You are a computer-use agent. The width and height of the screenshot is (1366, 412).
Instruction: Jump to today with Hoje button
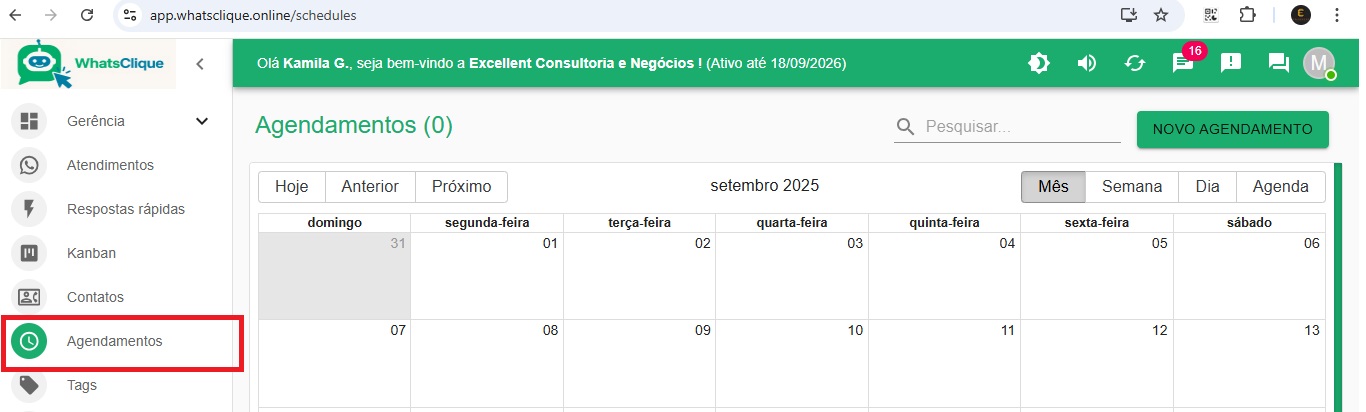click(x=292, y=187)
